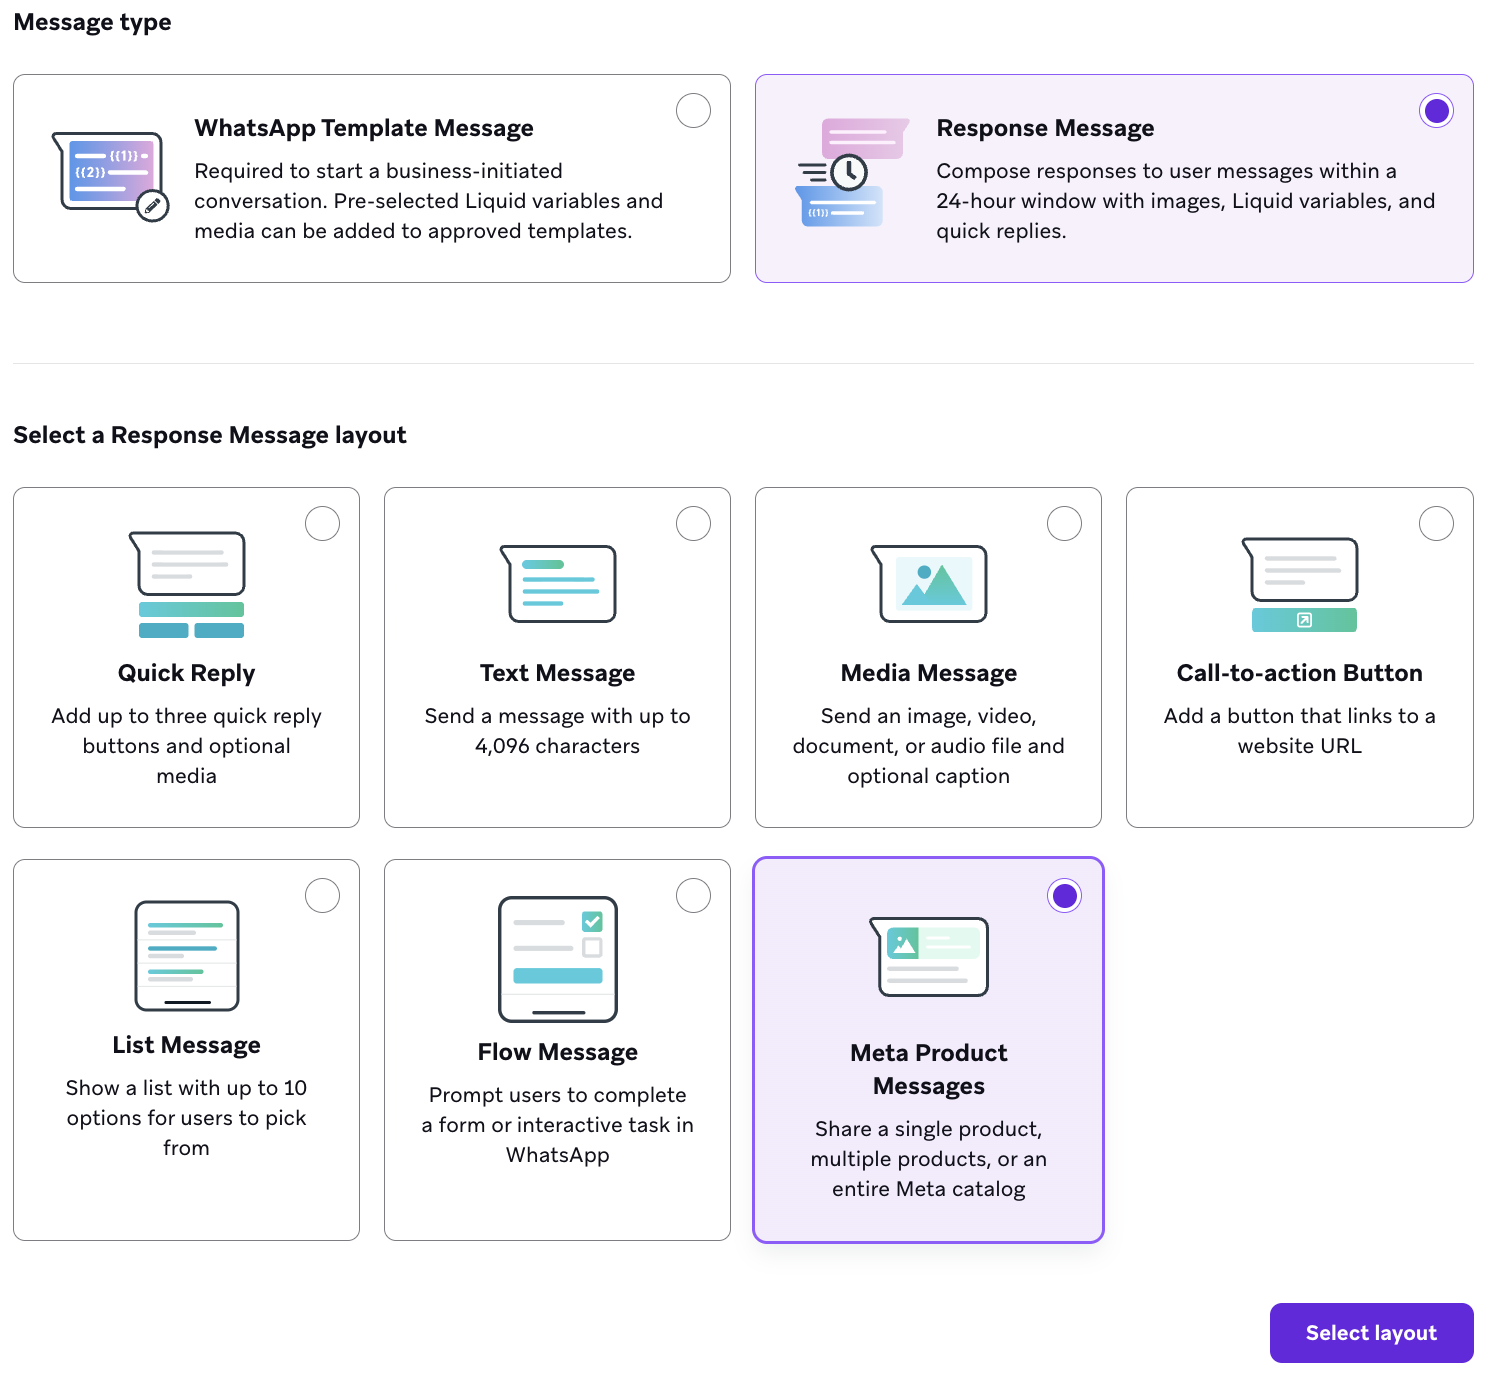
Task: Click the List Message list icon
Action: point(186,957)
